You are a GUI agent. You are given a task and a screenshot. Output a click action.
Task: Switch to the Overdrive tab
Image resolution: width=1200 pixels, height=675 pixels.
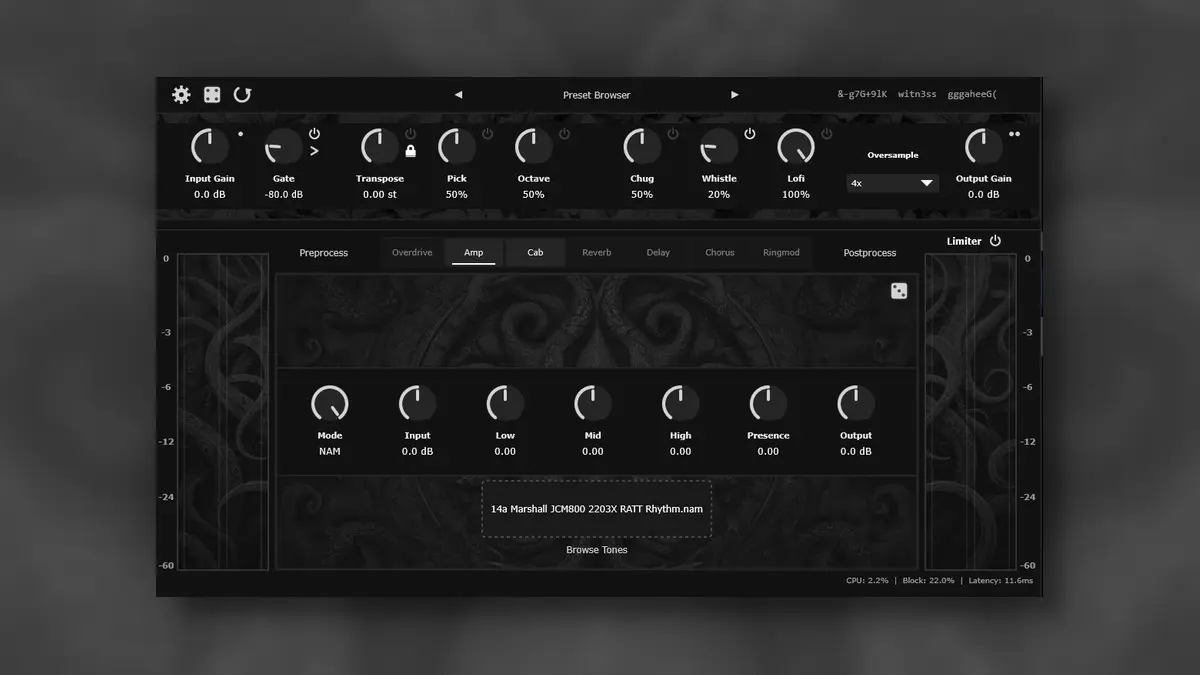412,252
